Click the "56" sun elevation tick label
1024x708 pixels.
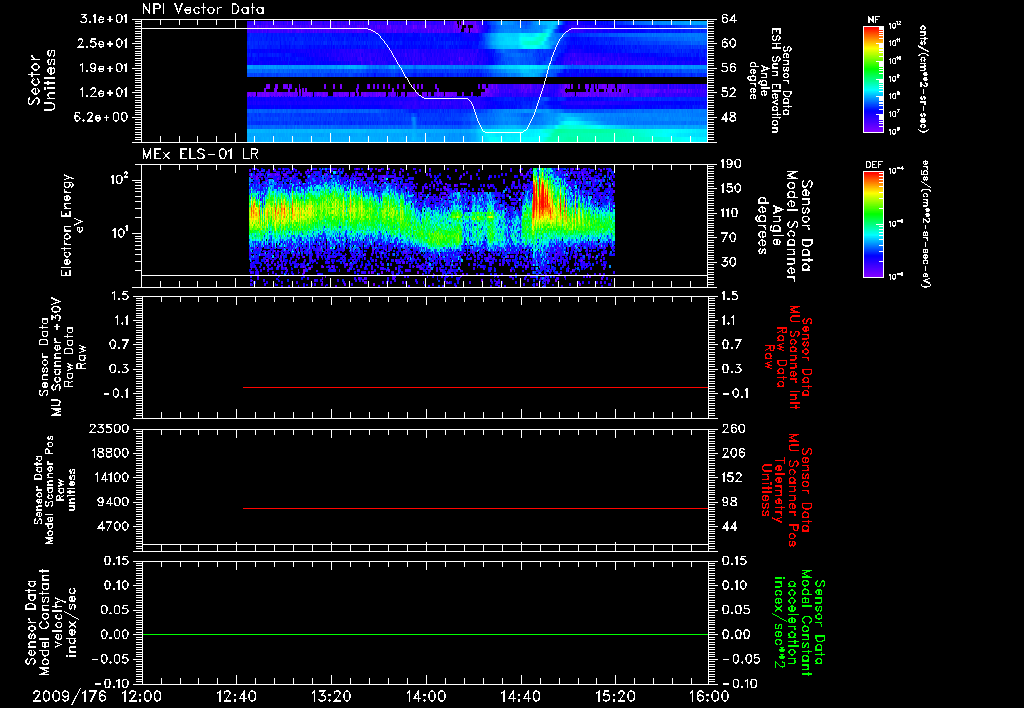(x=729, y=68)
